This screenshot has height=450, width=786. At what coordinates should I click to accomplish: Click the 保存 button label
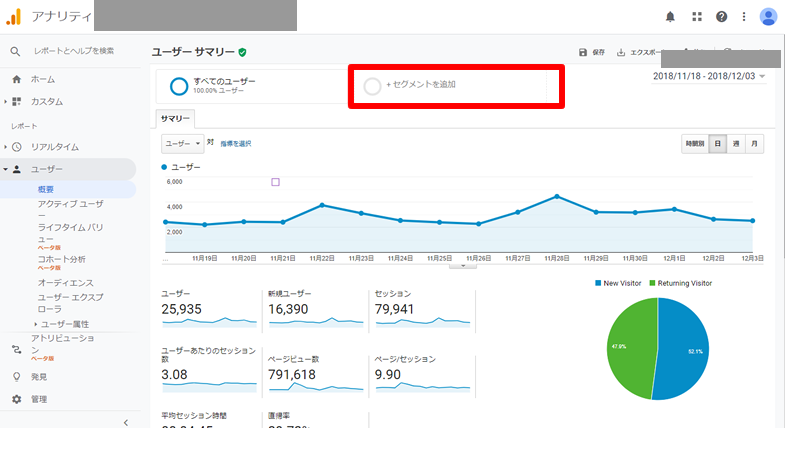[x=599, y=52]
